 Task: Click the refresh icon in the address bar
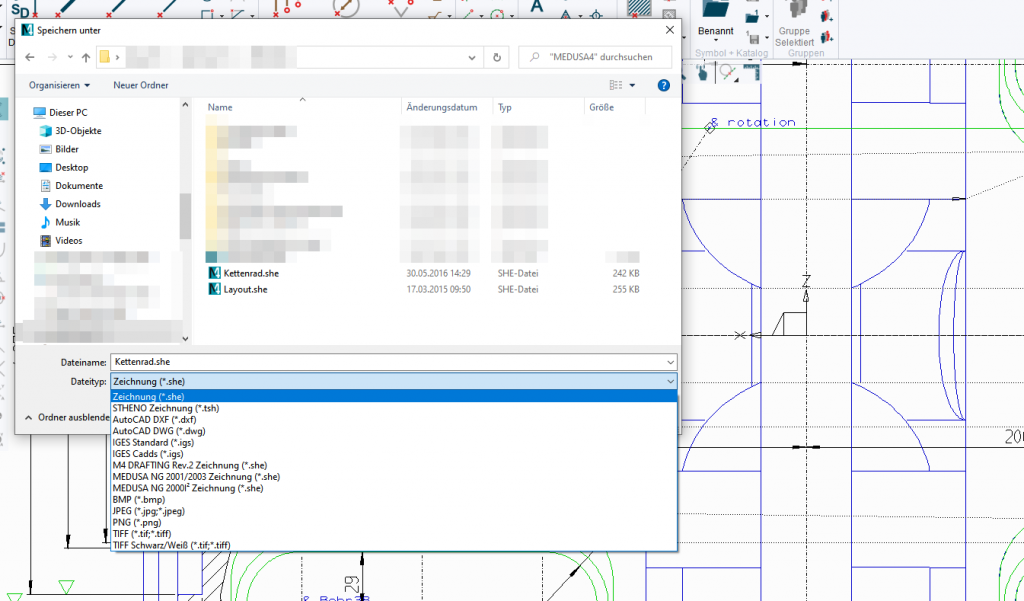(497, 57)
